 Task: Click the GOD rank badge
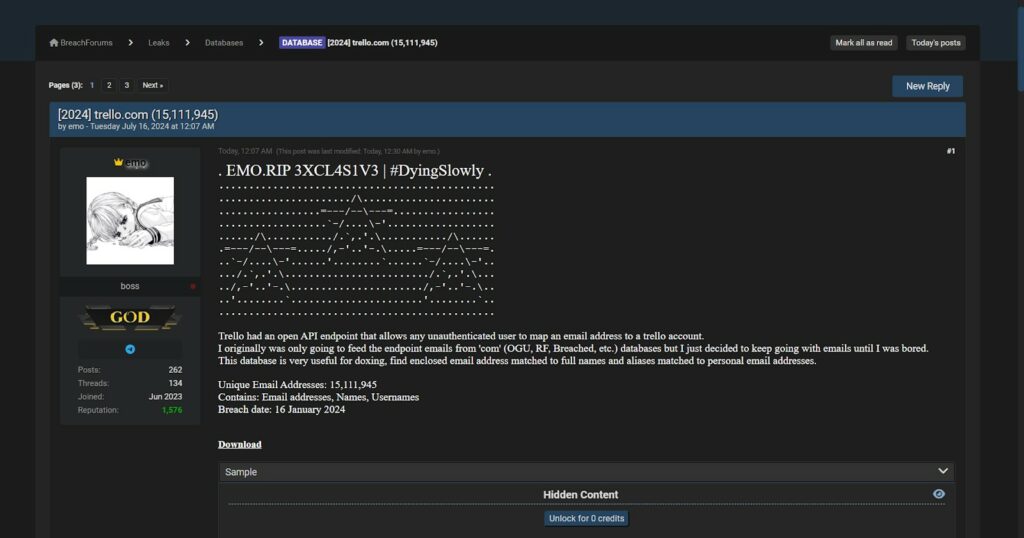tap(130, 318)
